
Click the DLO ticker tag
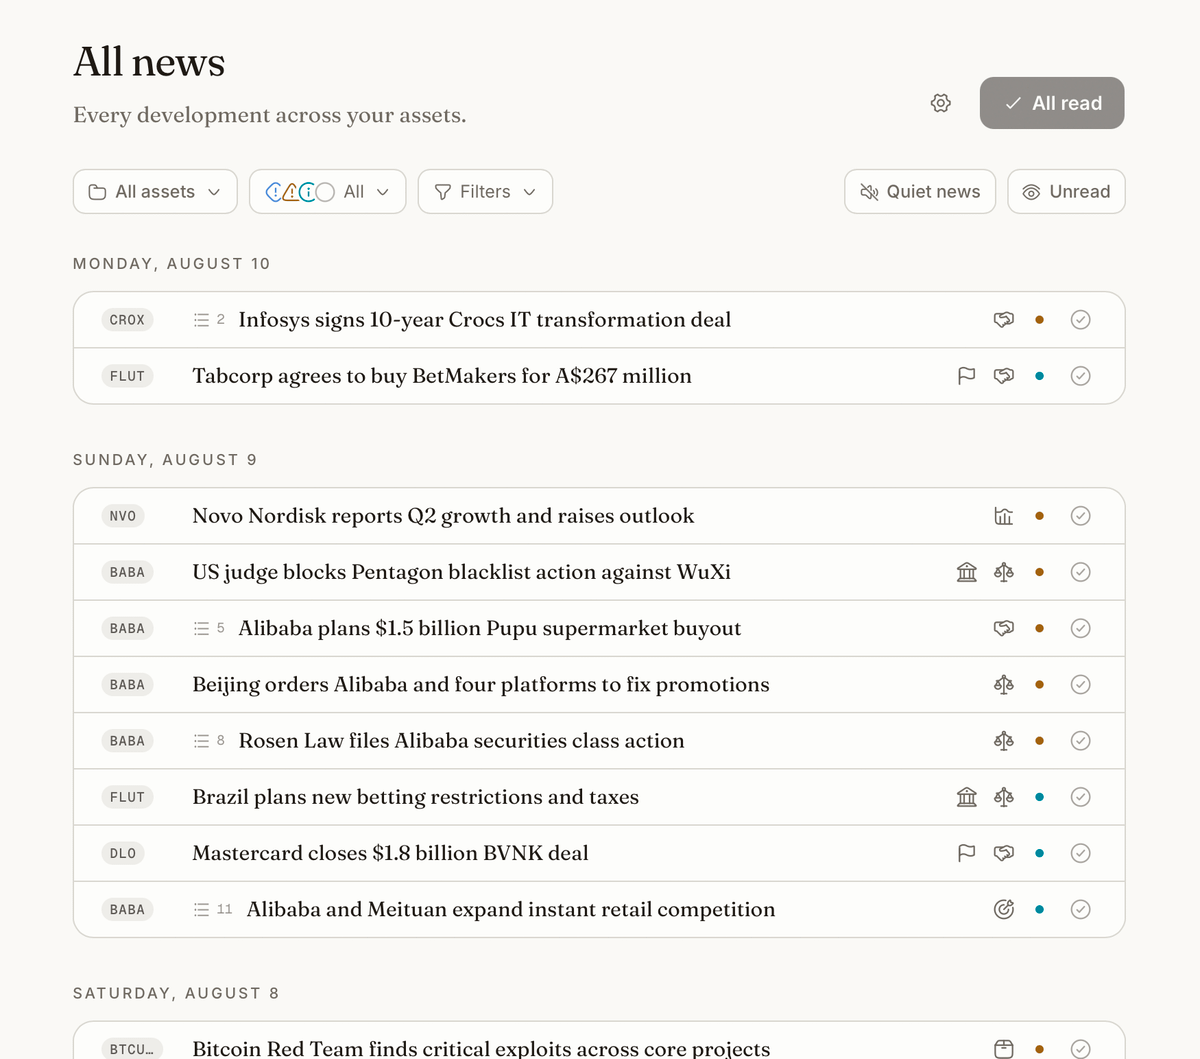(123, 853)
